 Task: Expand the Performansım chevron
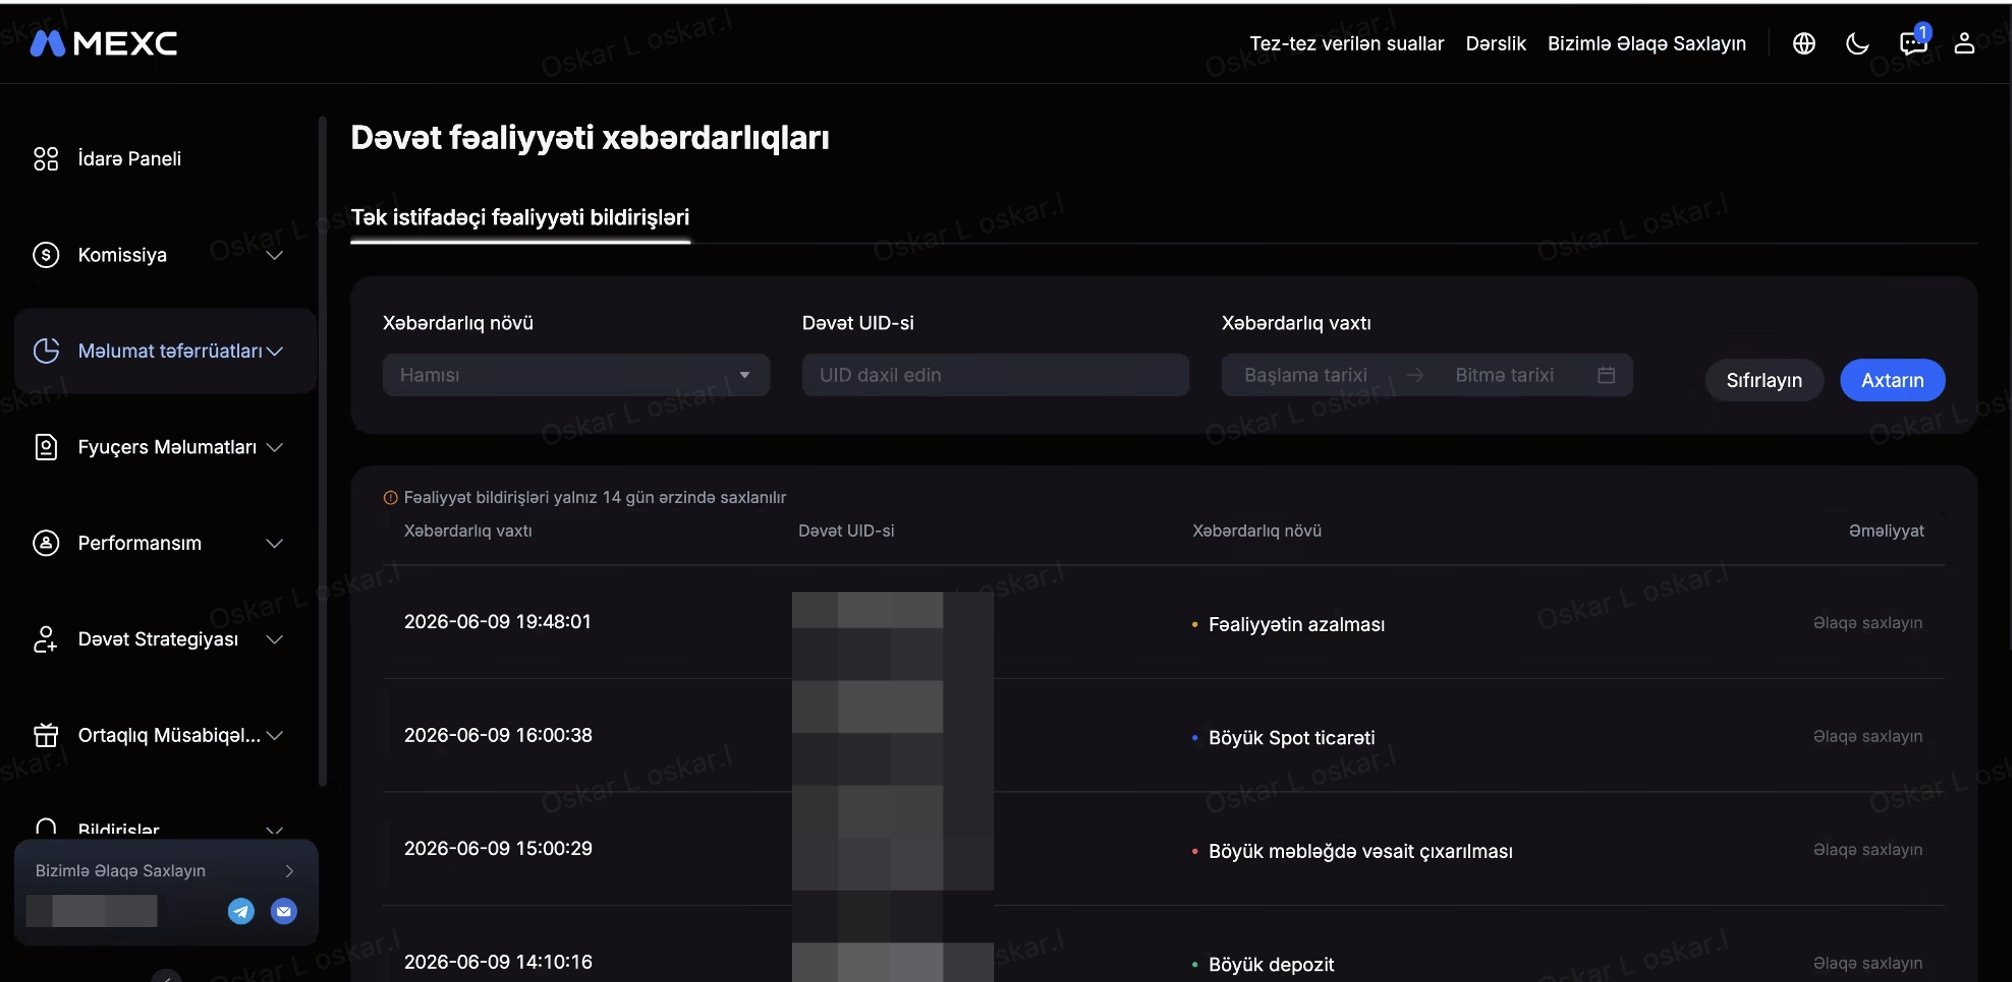(x=275, y=543)
